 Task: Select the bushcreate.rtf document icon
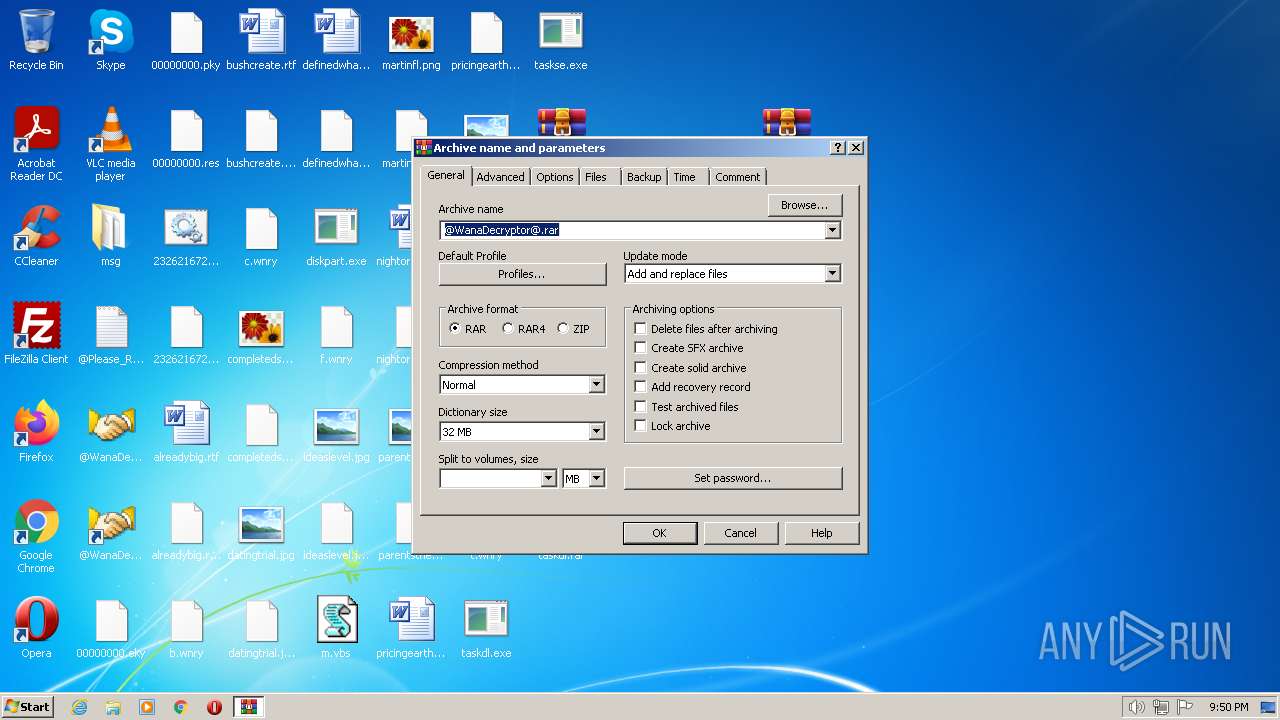(x=261, y=41)
